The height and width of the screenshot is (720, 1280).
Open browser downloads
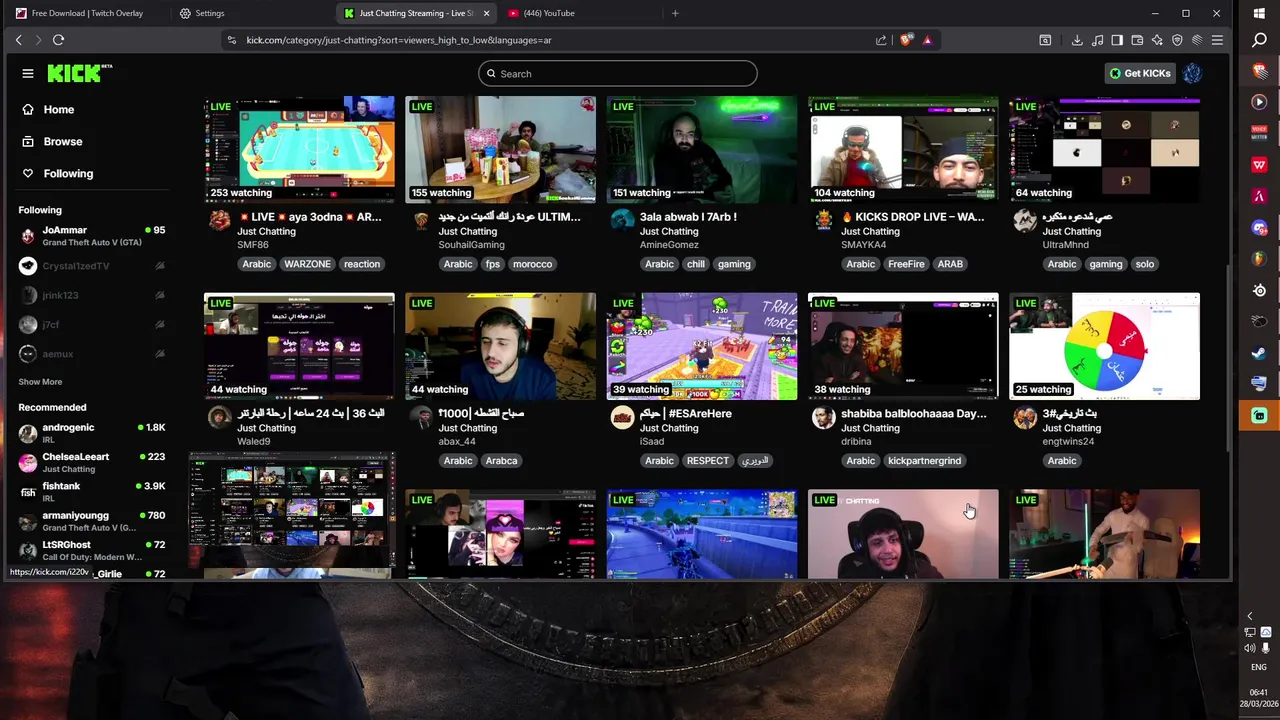(x=1077, y=40)
